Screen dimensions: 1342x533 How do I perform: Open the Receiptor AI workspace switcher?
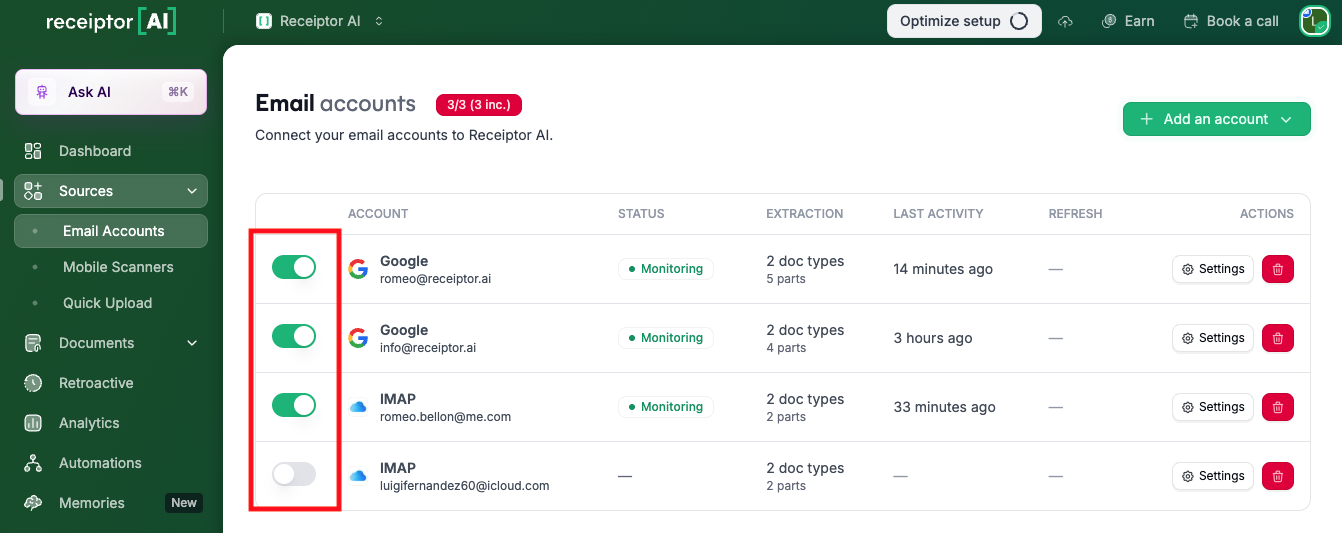tap(320, 21)
